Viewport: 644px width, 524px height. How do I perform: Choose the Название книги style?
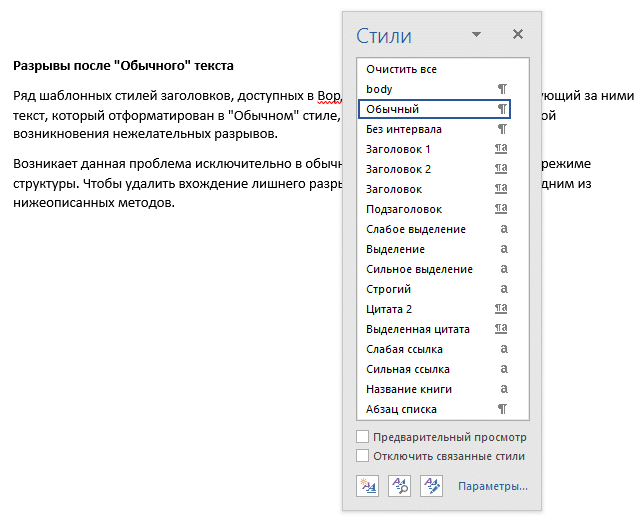click(409, 389)
